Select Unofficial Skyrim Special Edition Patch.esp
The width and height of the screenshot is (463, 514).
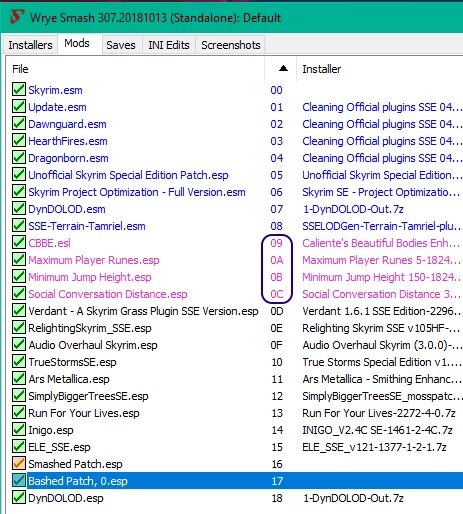(x=128, y=175)
